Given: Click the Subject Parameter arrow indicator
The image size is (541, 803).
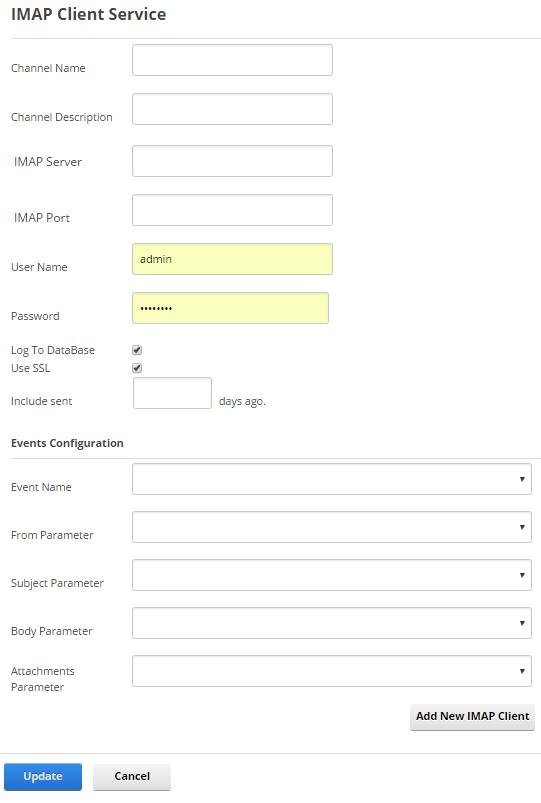Looking at the screenshot, I should pyautogui.click(x=522, y=575).
